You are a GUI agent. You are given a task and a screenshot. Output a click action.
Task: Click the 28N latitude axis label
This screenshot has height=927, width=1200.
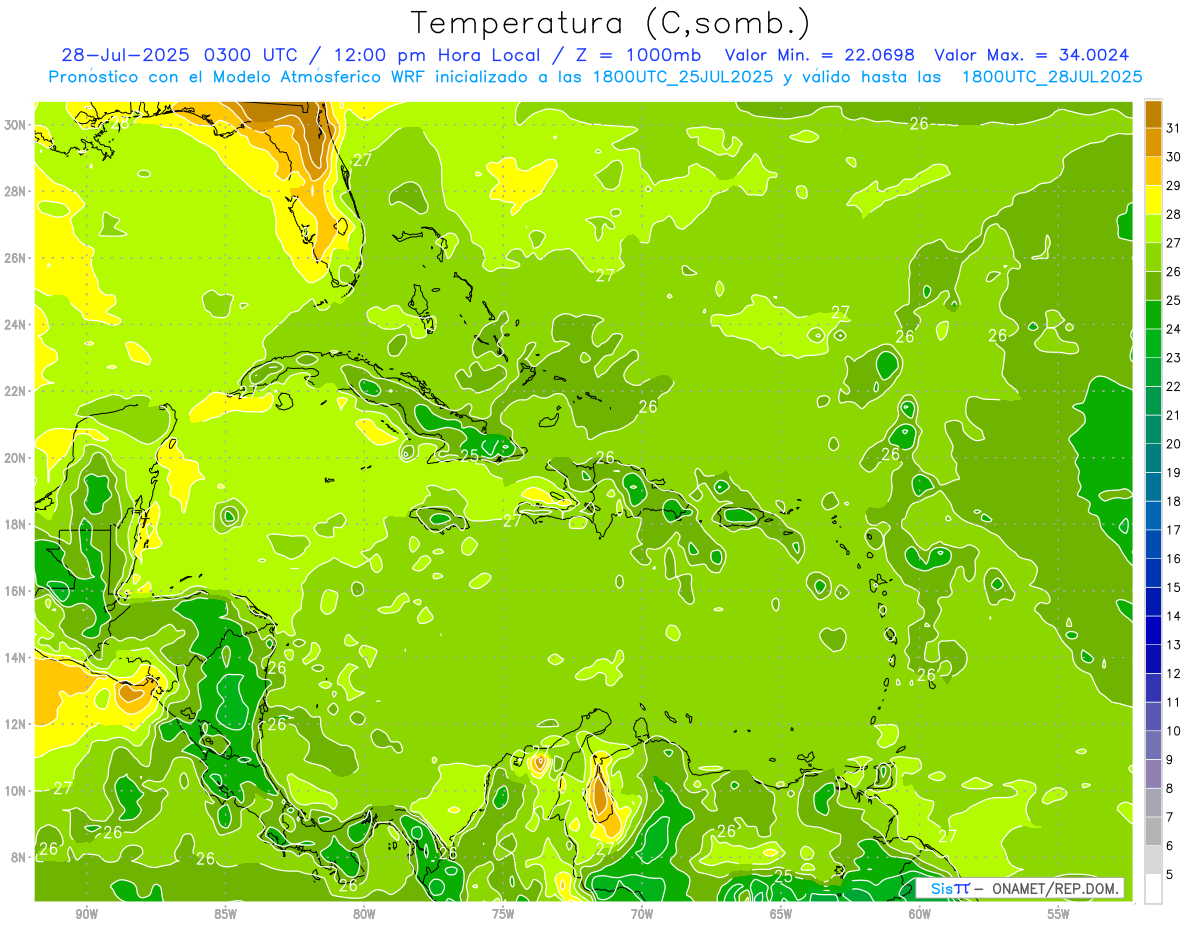pos(17,191)
